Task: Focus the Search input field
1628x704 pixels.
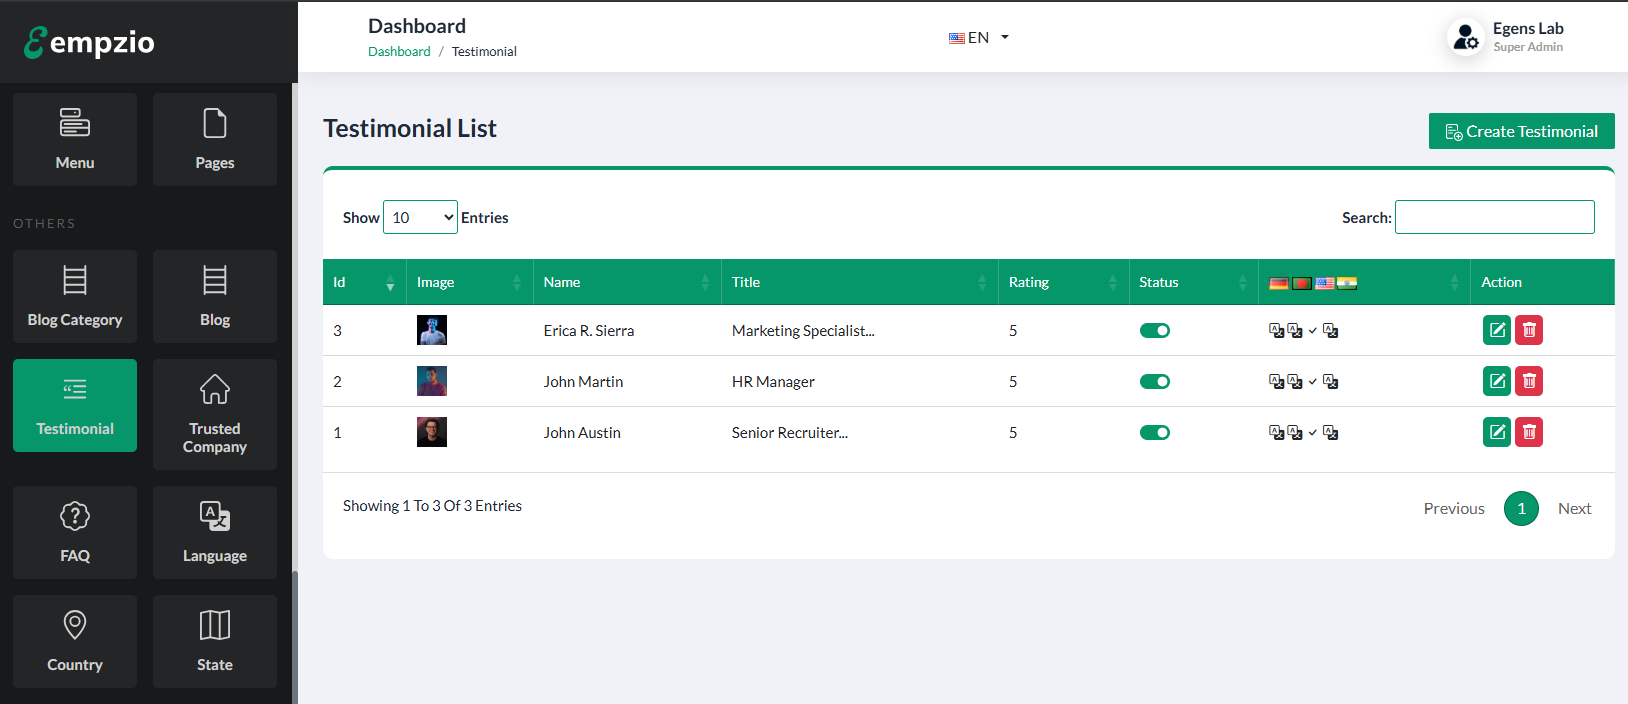Action: tap(1494, 217)
